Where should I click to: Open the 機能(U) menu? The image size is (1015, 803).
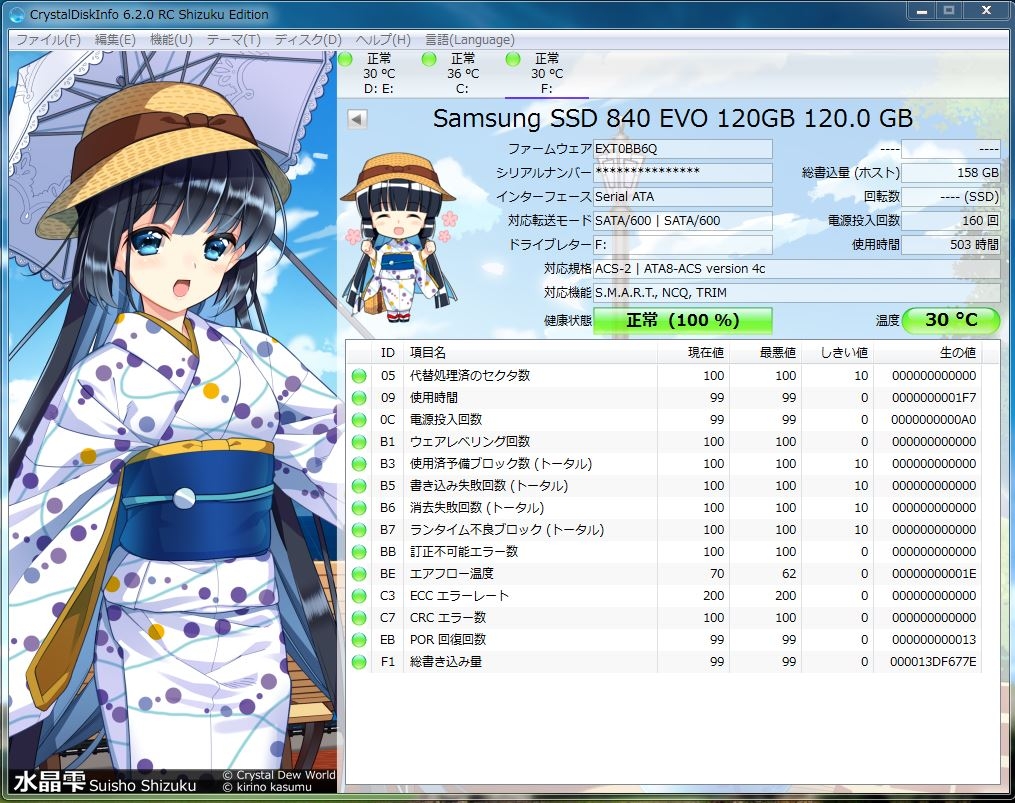[x=171, y=40]
